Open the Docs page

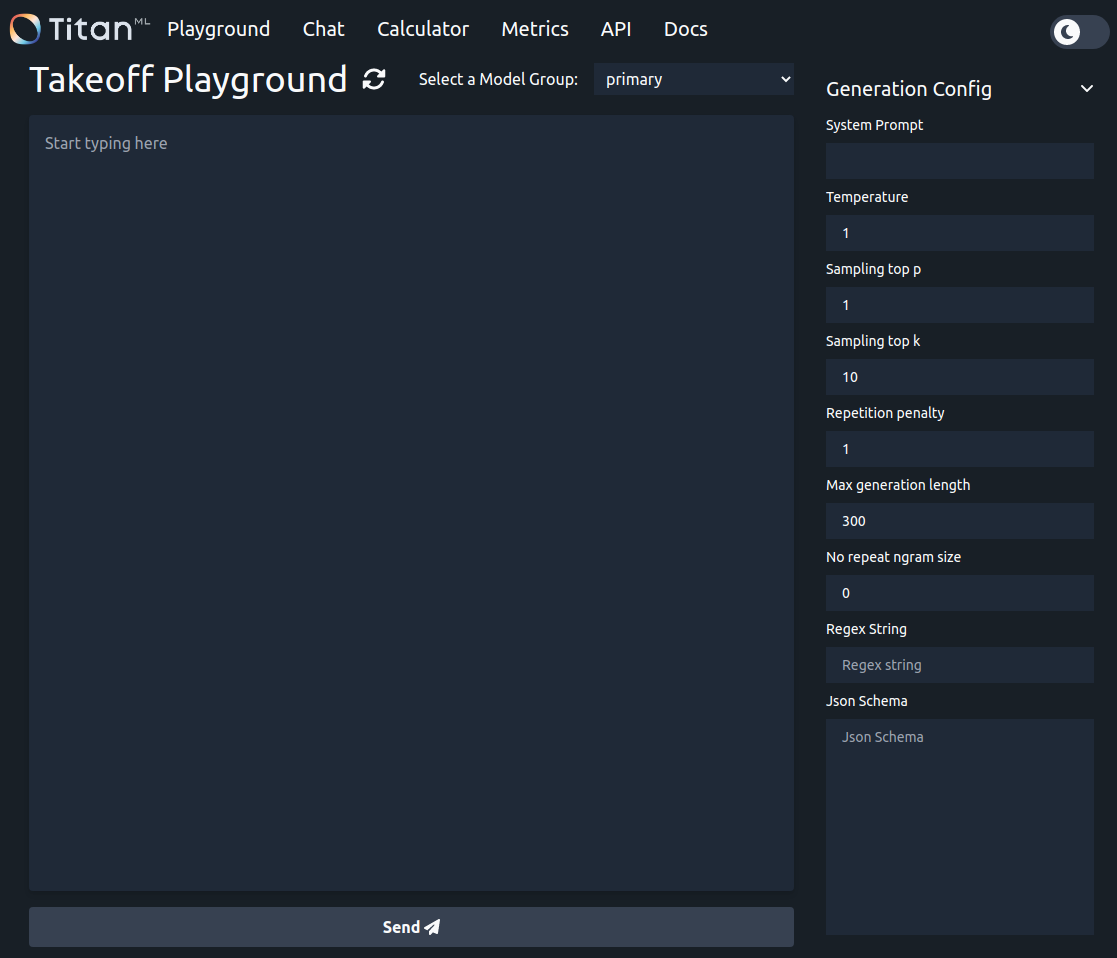coord(685,29)
